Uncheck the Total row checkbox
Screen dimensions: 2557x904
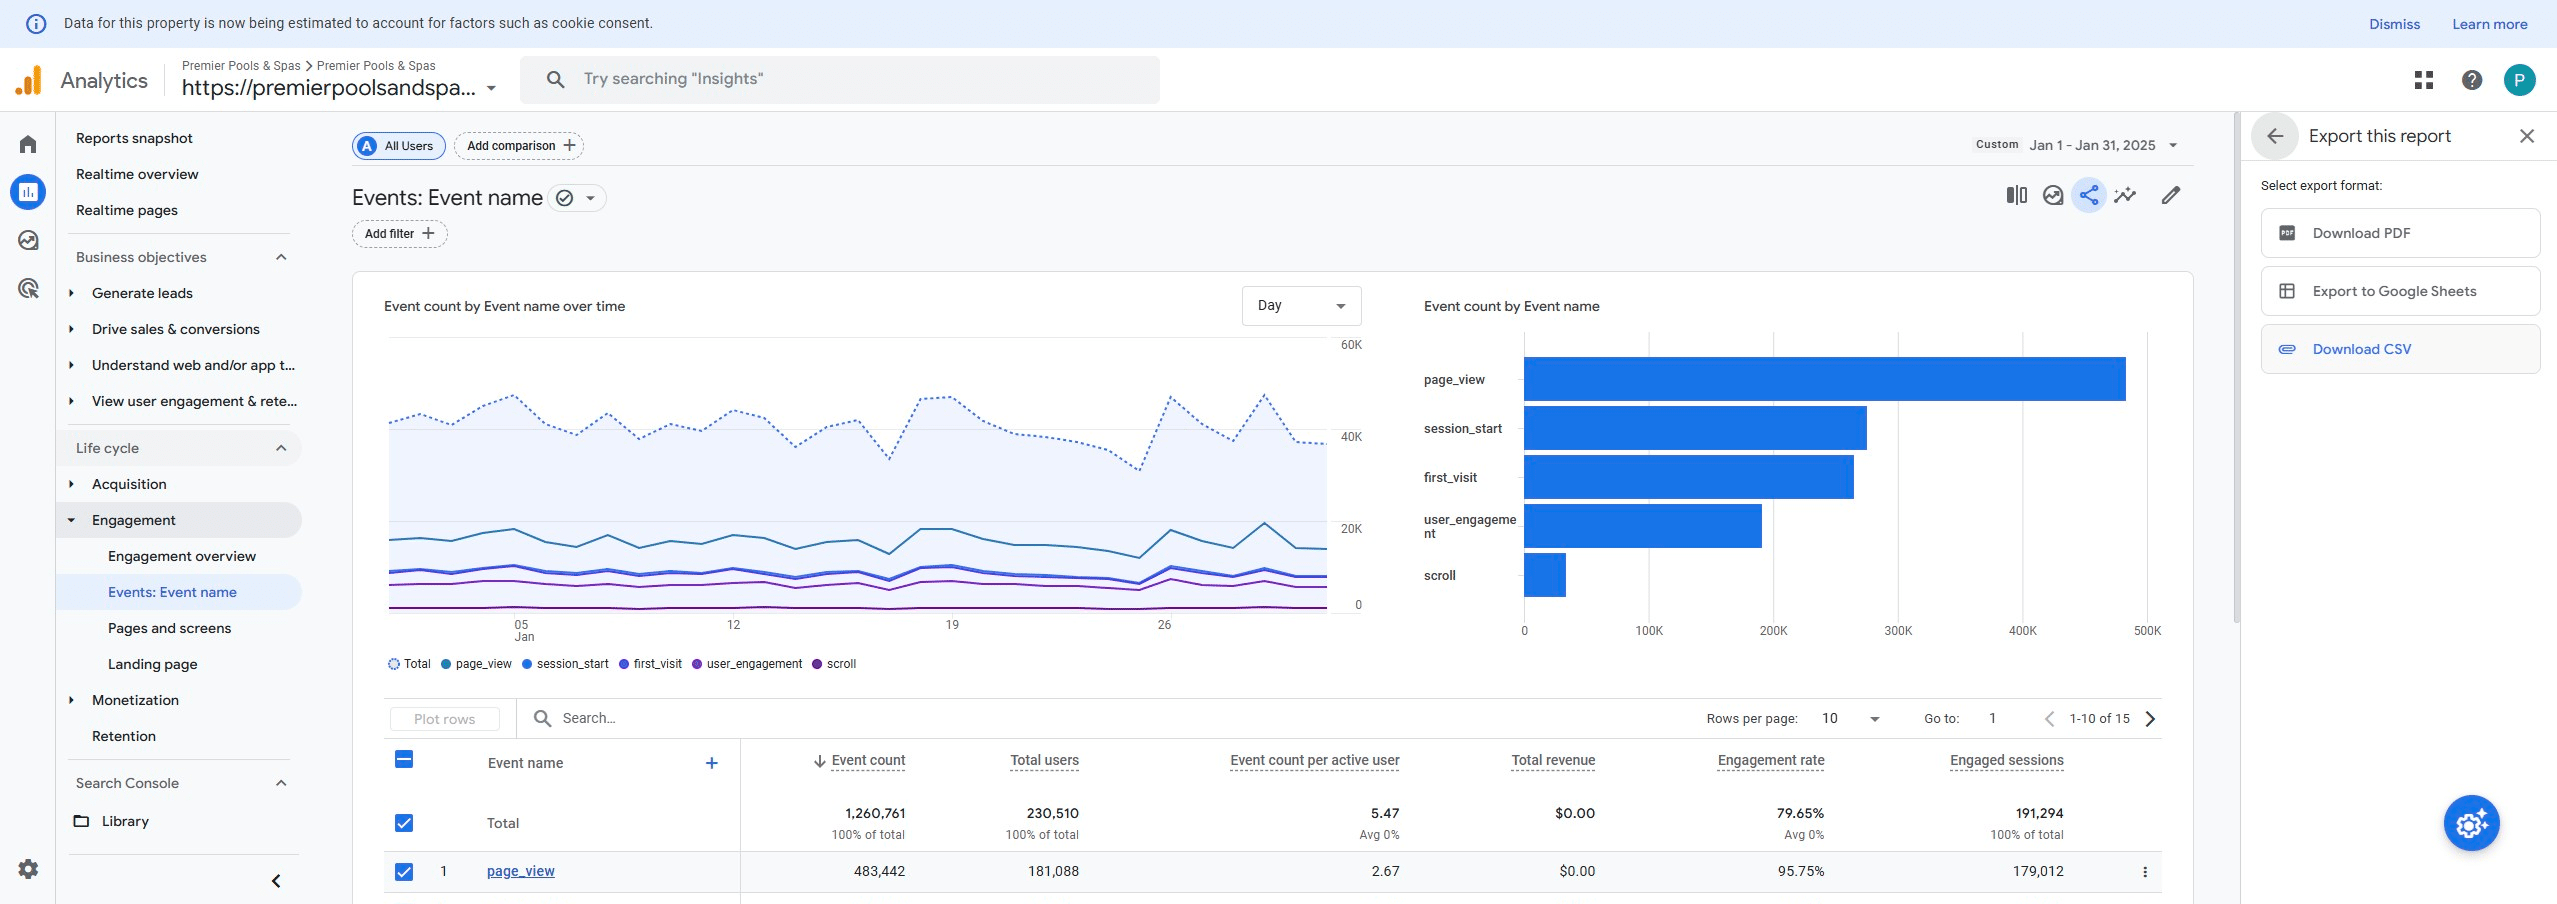coord(404,822)
